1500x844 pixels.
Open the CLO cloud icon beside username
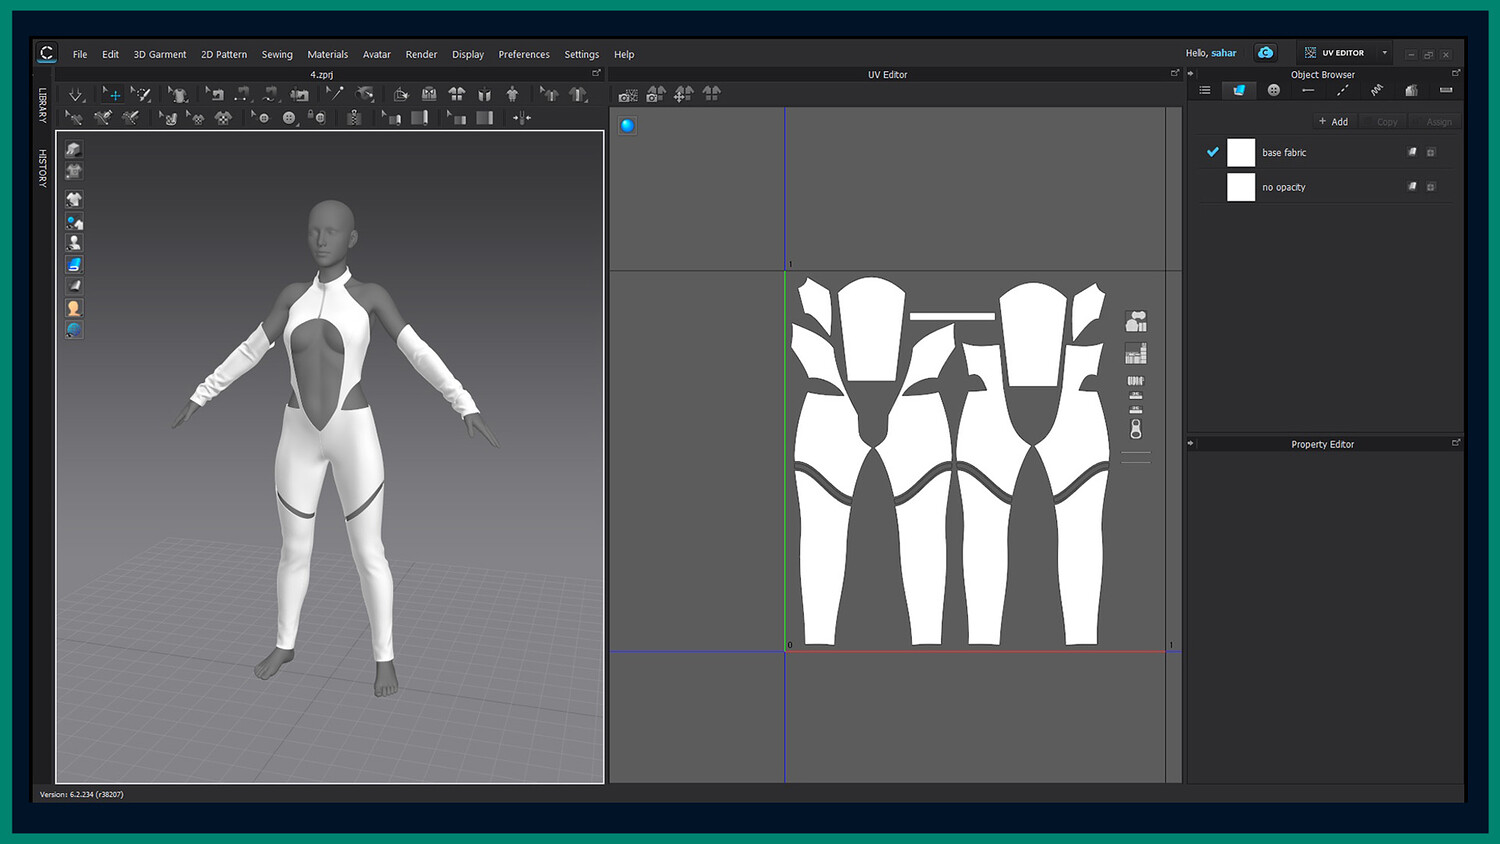pos(1265,53)
